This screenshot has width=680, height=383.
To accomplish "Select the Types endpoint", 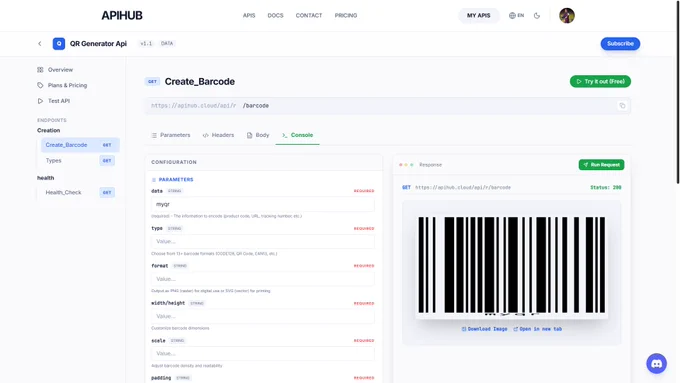I will [x=80, y=160].
